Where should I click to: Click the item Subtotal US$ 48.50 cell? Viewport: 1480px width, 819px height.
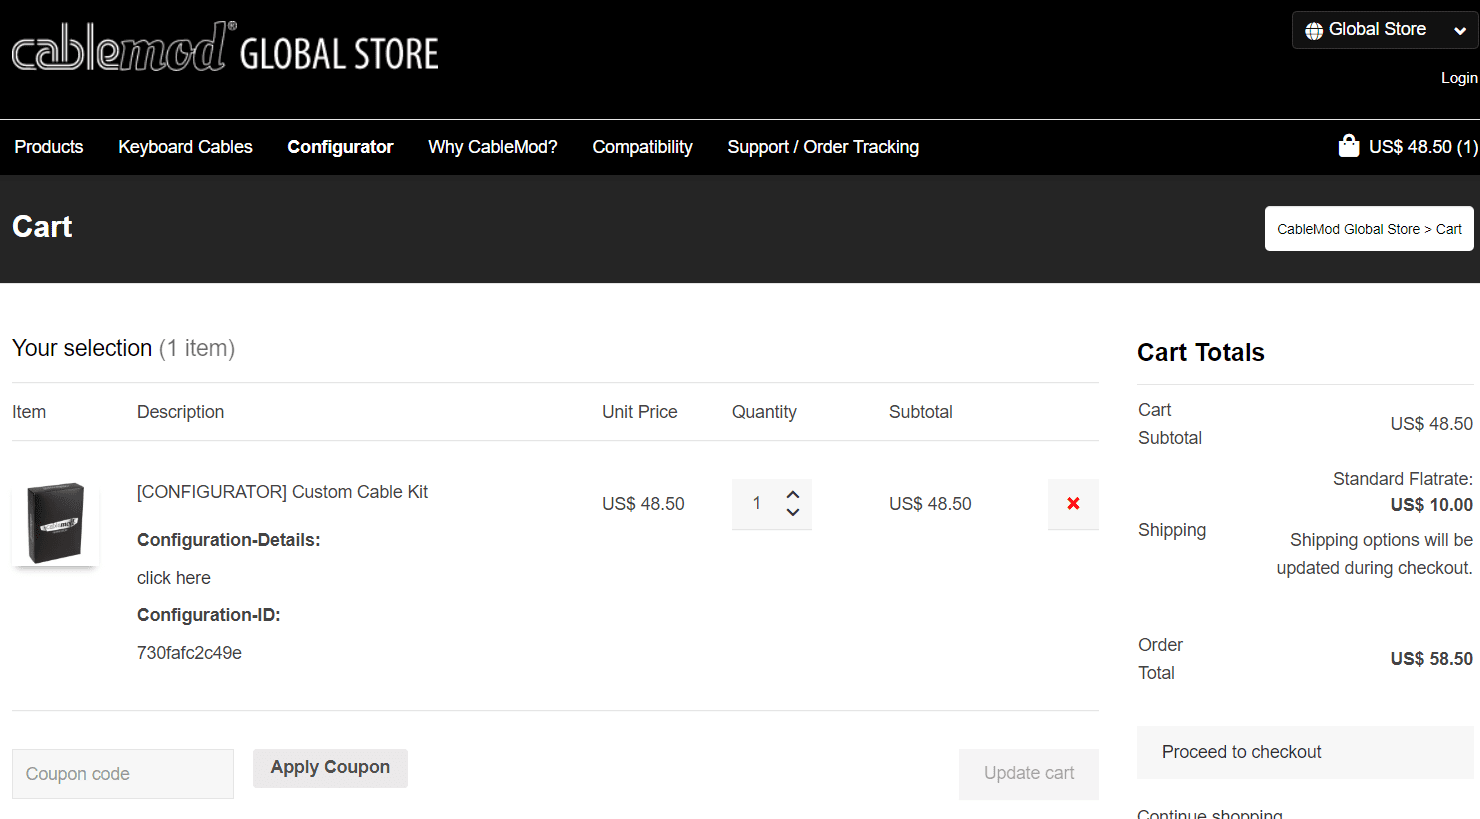point(930,504)
